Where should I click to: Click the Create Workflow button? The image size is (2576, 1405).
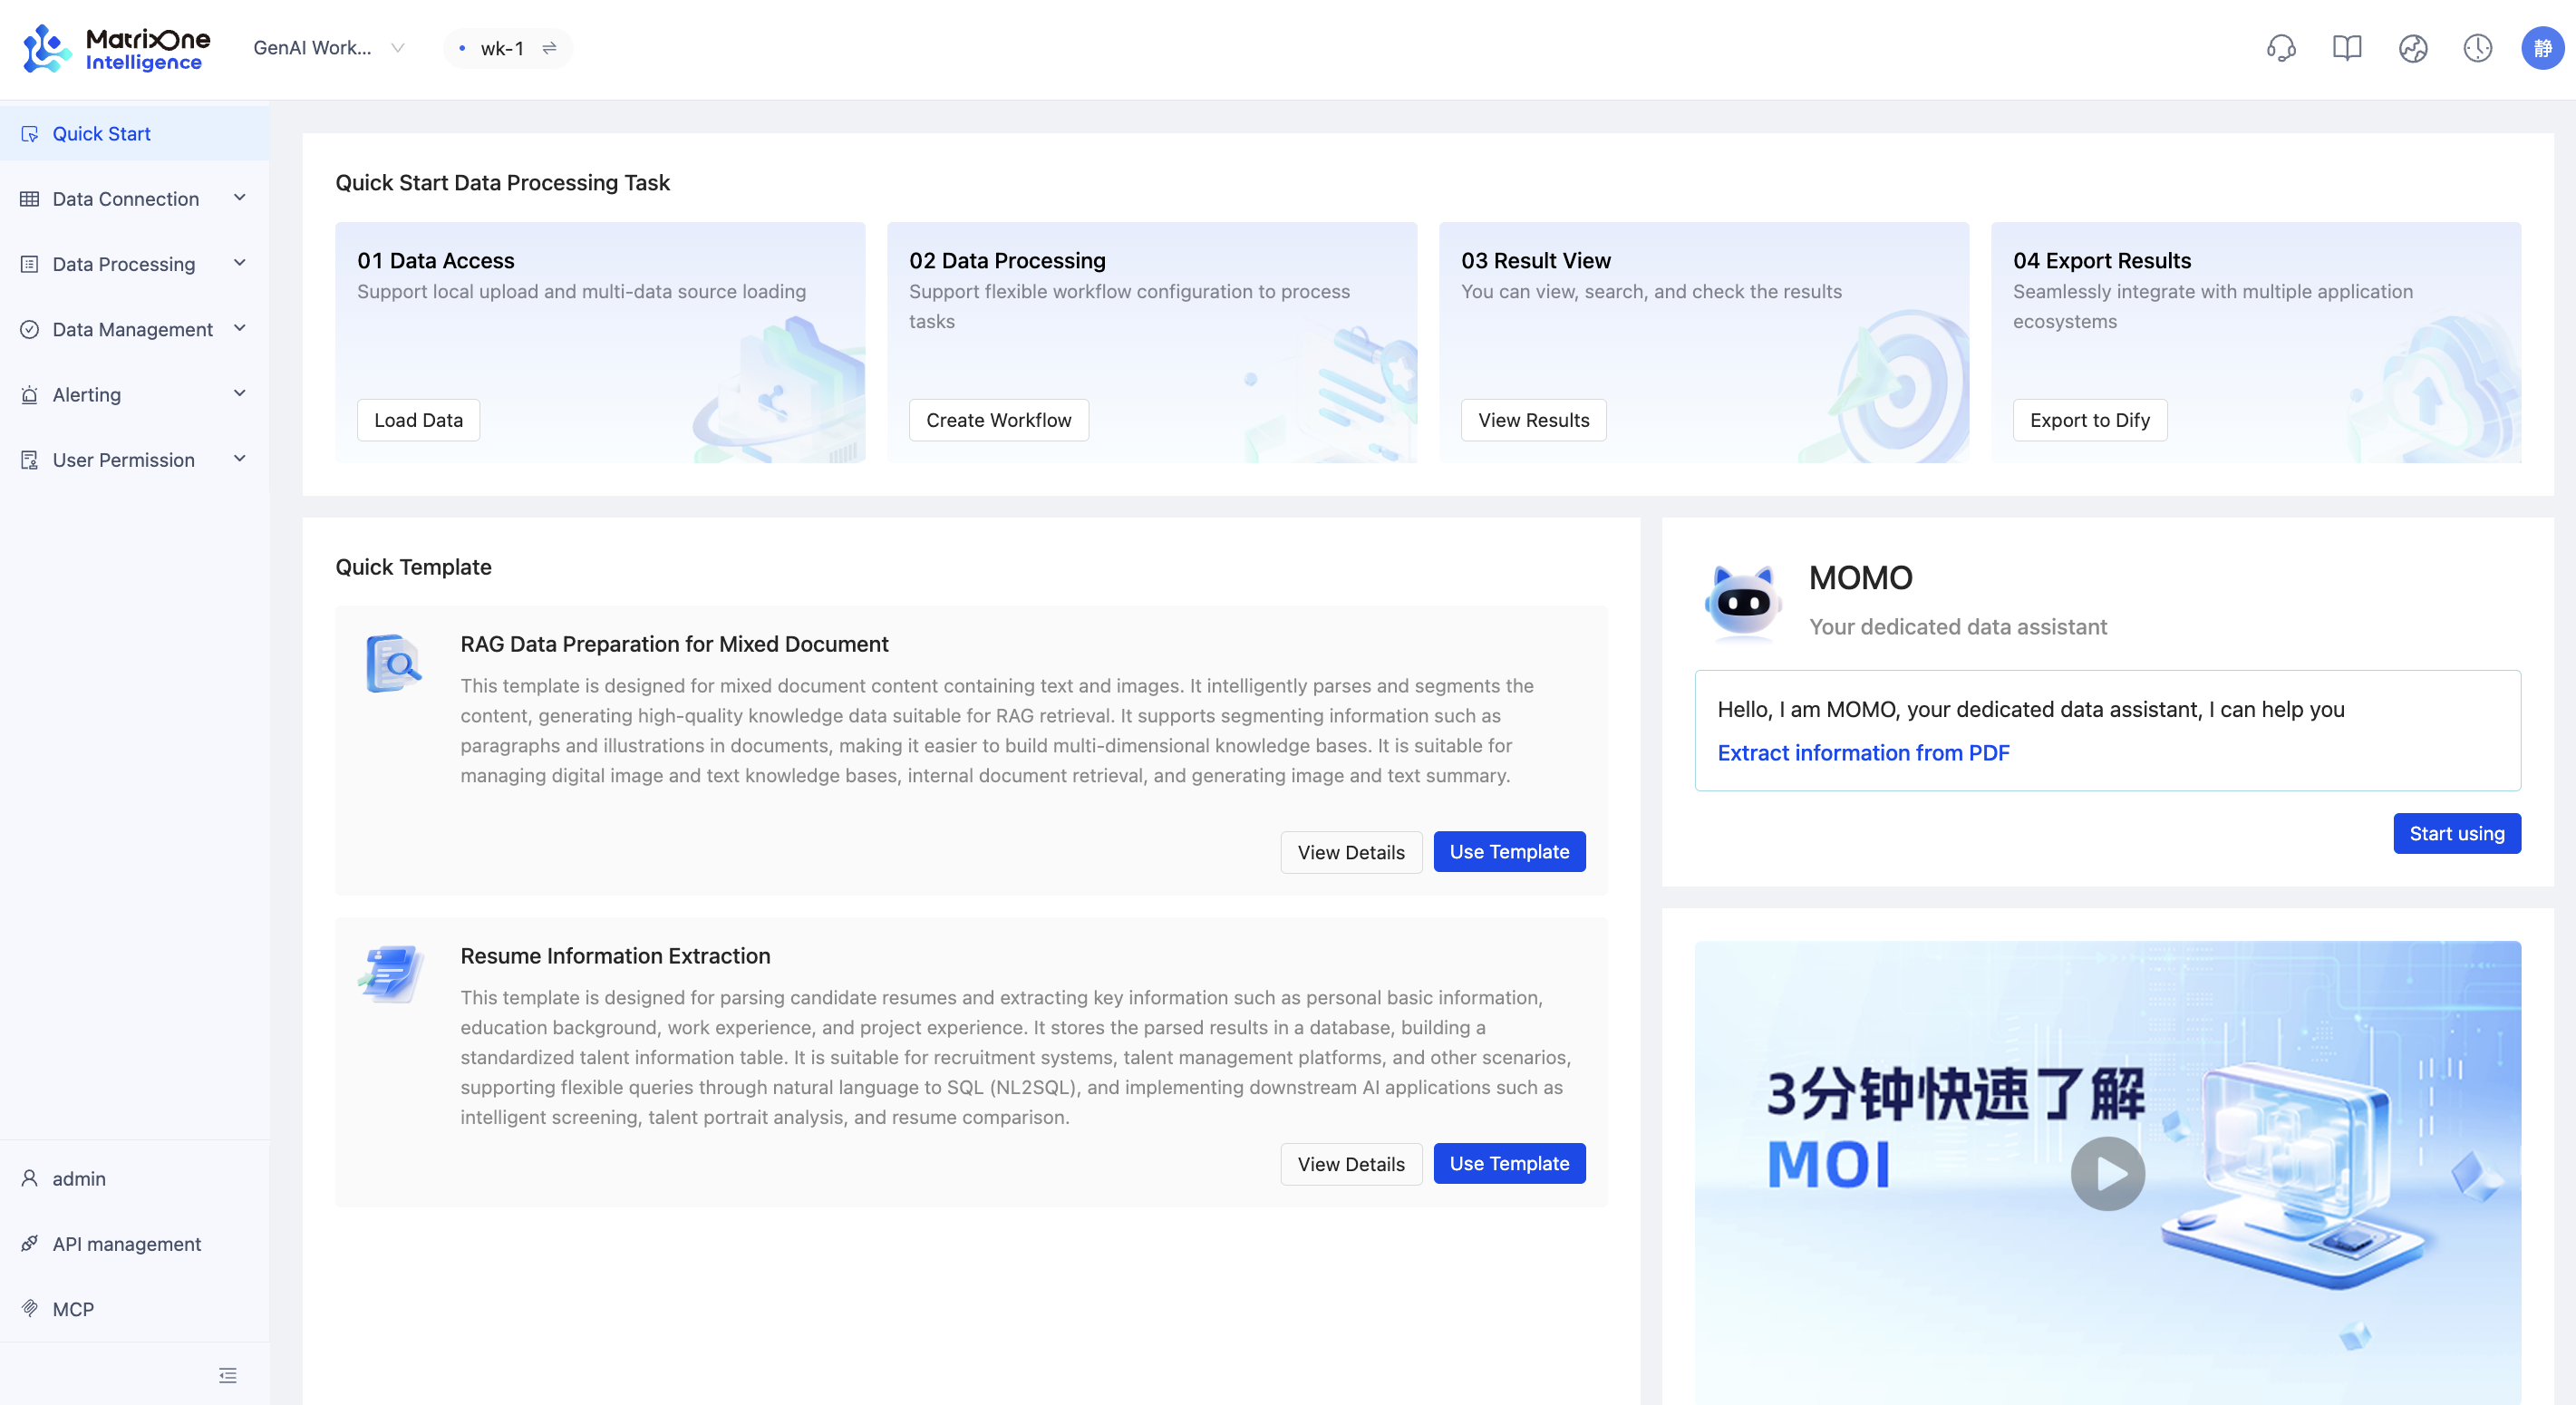[x=998, y=420]
